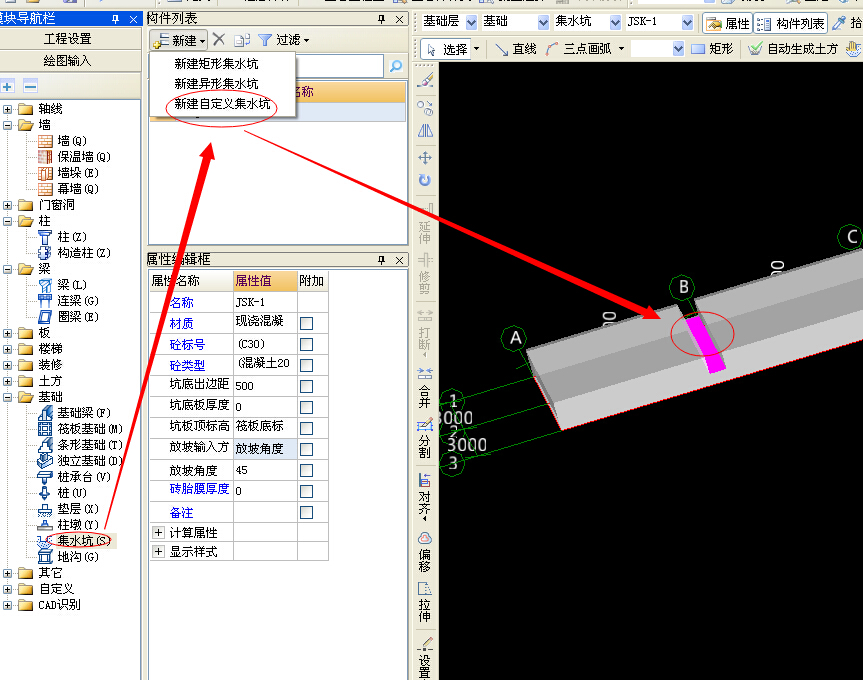
Task: Select 幕墙(Q) in tree
Action: coord(78,189)
